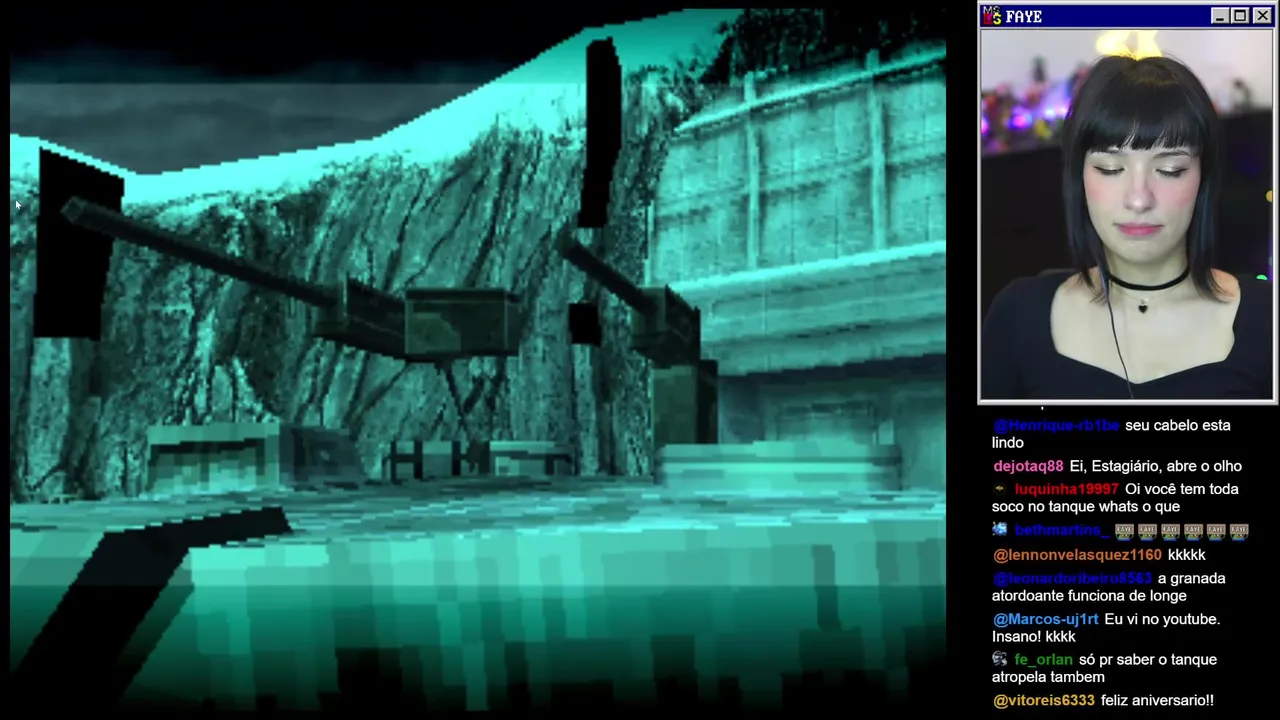Click the badge icon before bethmartins_

[1000, 530]
